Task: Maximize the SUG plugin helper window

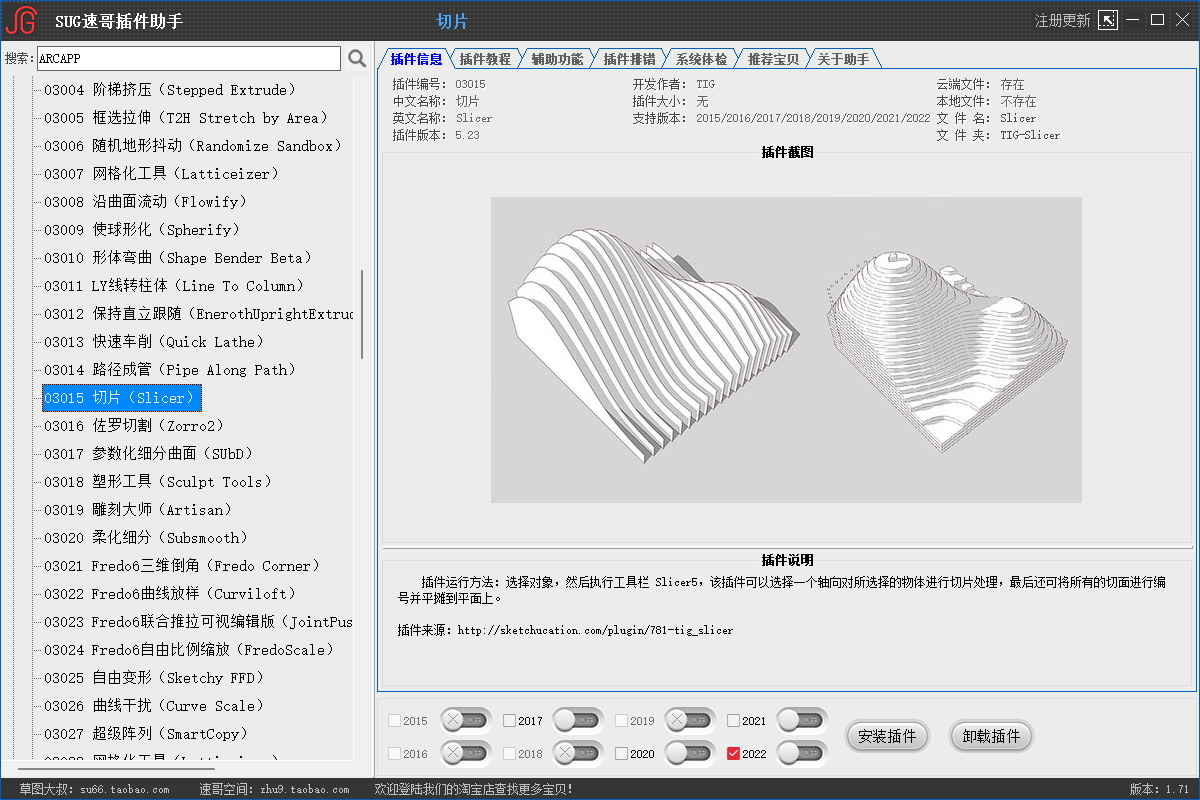Action: tap(1158, 20)
